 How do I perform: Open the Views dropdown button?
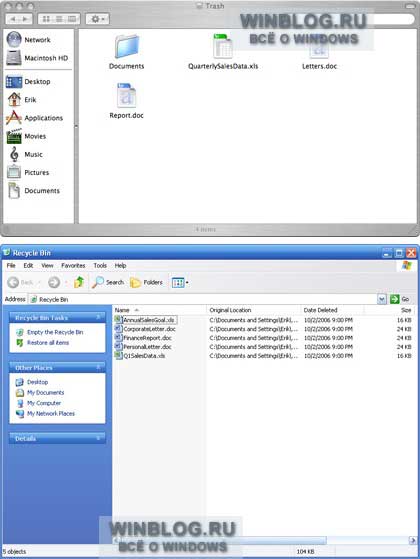coord(180,282)
